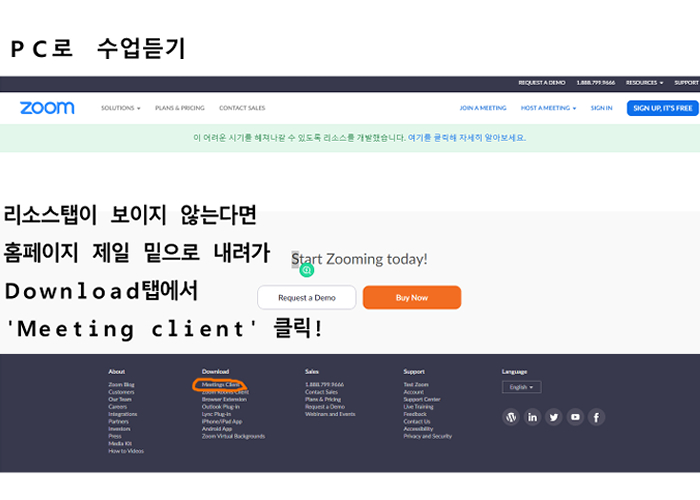Go to PLANS & PRICING in the header
The height and width of the screenshot is (500, 700).
(179, 108)
